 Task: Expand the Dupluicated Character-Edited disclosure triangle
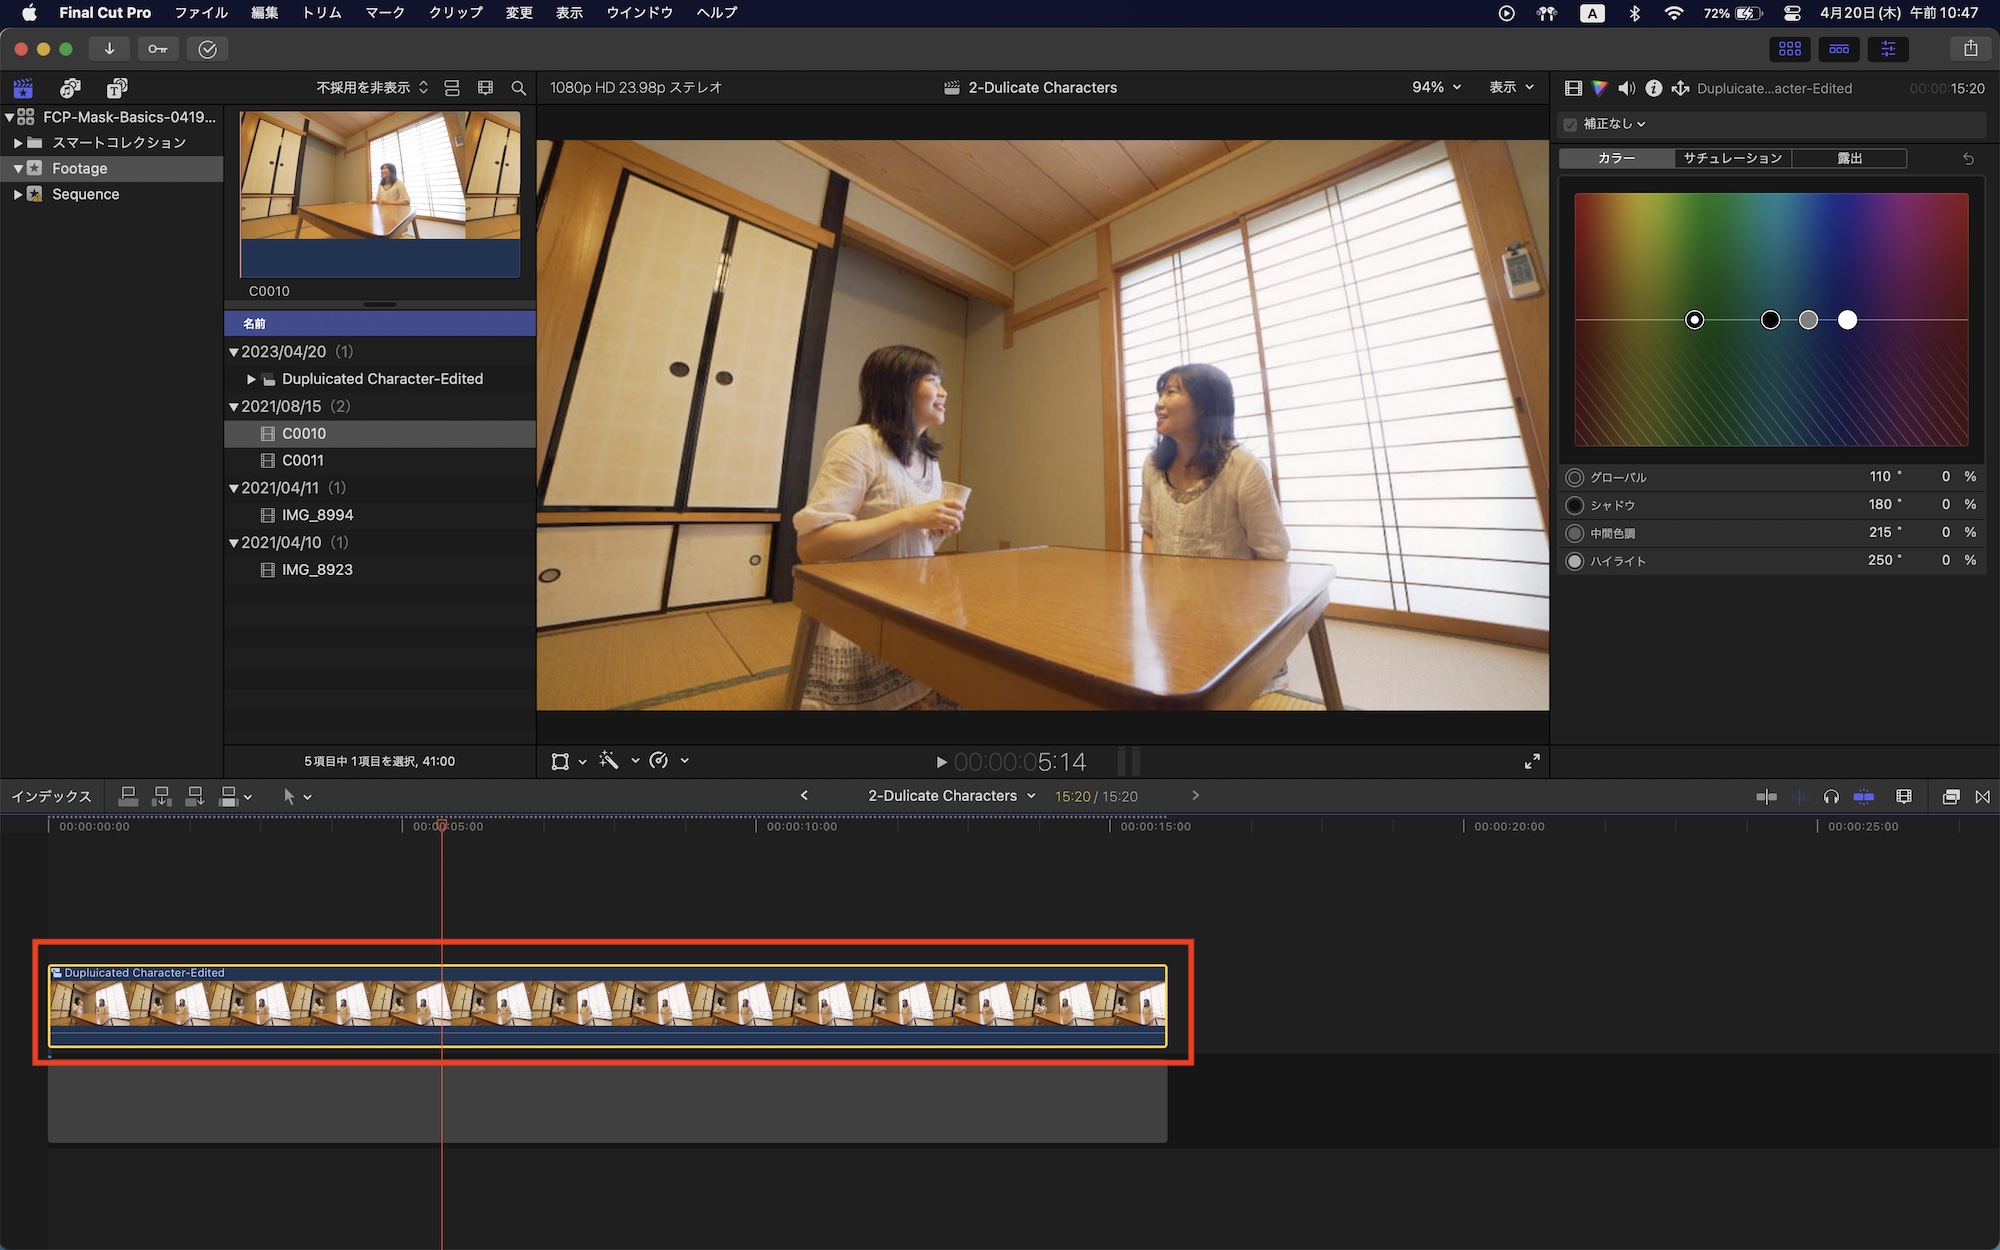(x=251, y=379)
